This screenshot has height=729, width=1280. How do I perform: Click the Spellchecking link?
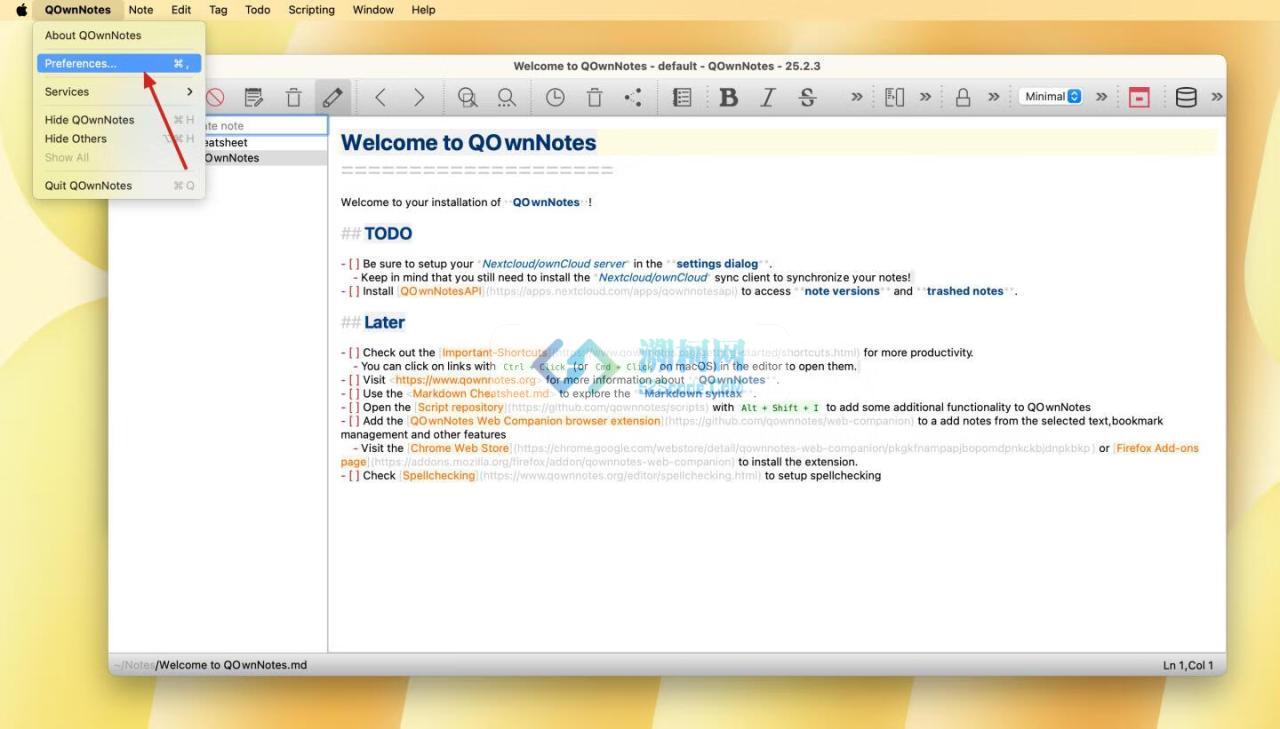[439, 476]
